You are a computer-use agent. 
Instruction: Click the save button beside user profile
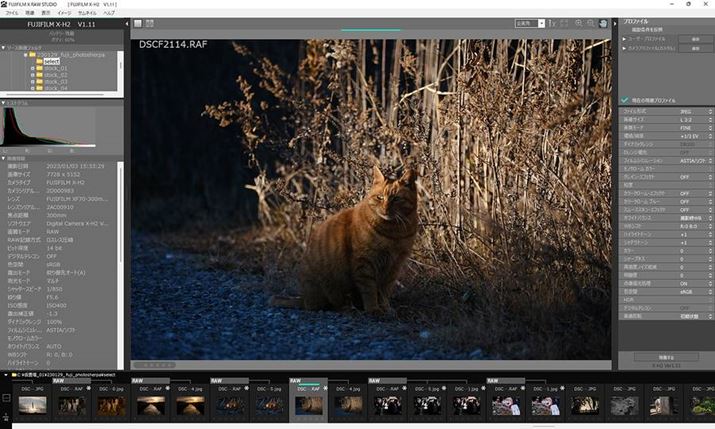[x=695, y=39]
